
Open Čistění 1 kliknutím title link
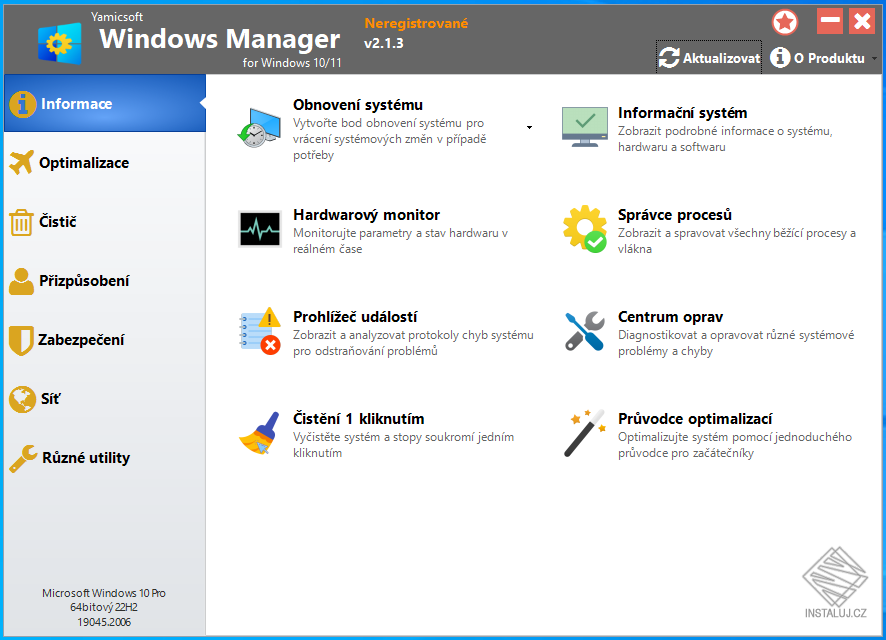358,419
